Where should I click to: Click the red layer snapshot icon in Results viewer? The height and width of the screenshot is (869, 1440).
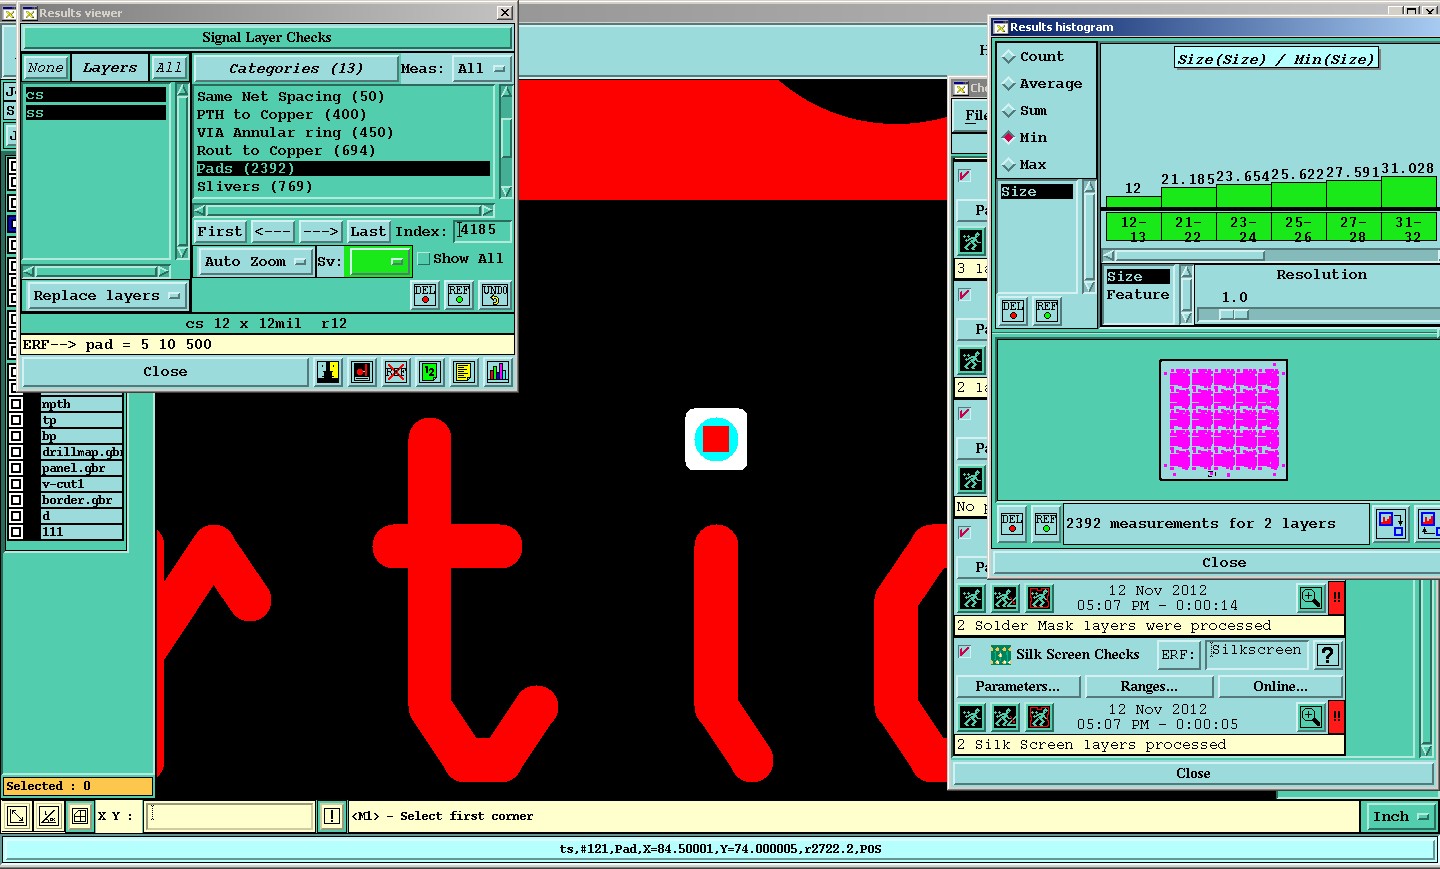362,372
